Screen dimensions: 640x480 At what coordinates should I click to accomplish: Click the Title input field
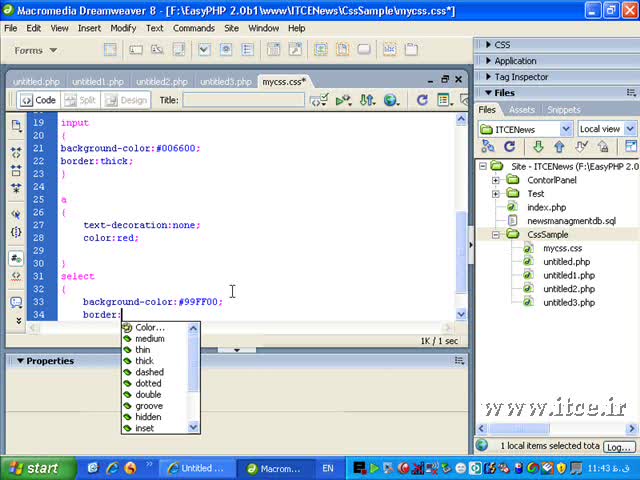pos(244,100)
